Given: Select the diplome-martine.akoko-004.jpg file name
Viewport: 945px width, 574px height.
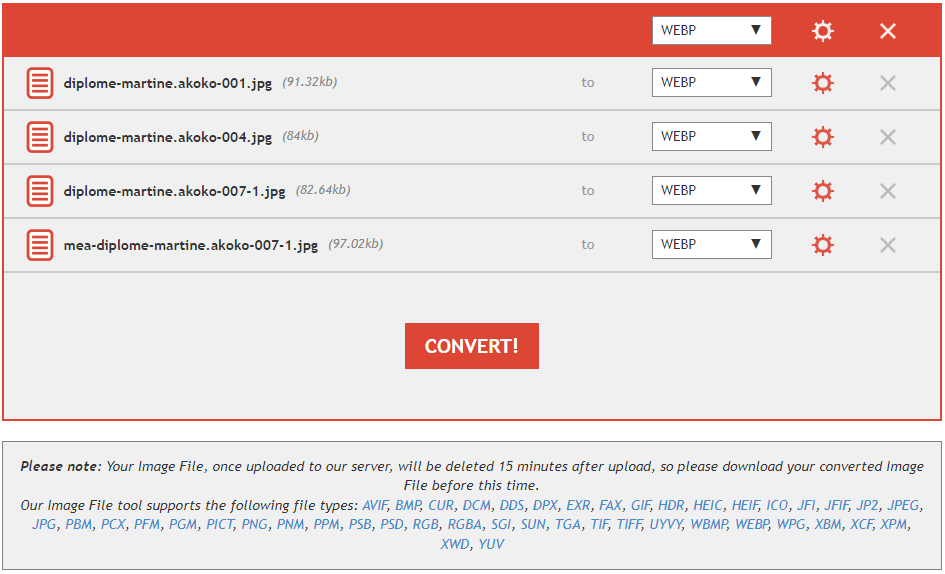Looking at the screenshot, I should [167, 137].
